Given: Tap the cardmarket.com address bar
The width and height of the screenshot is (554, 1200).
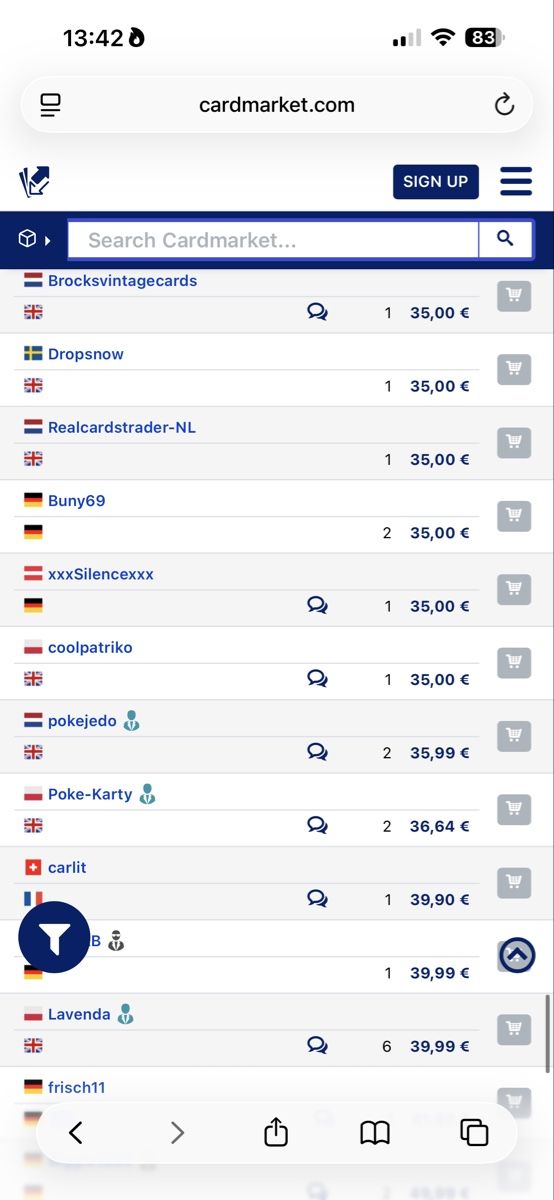Looking at the screenshot, I should click(x=277, y=105).
